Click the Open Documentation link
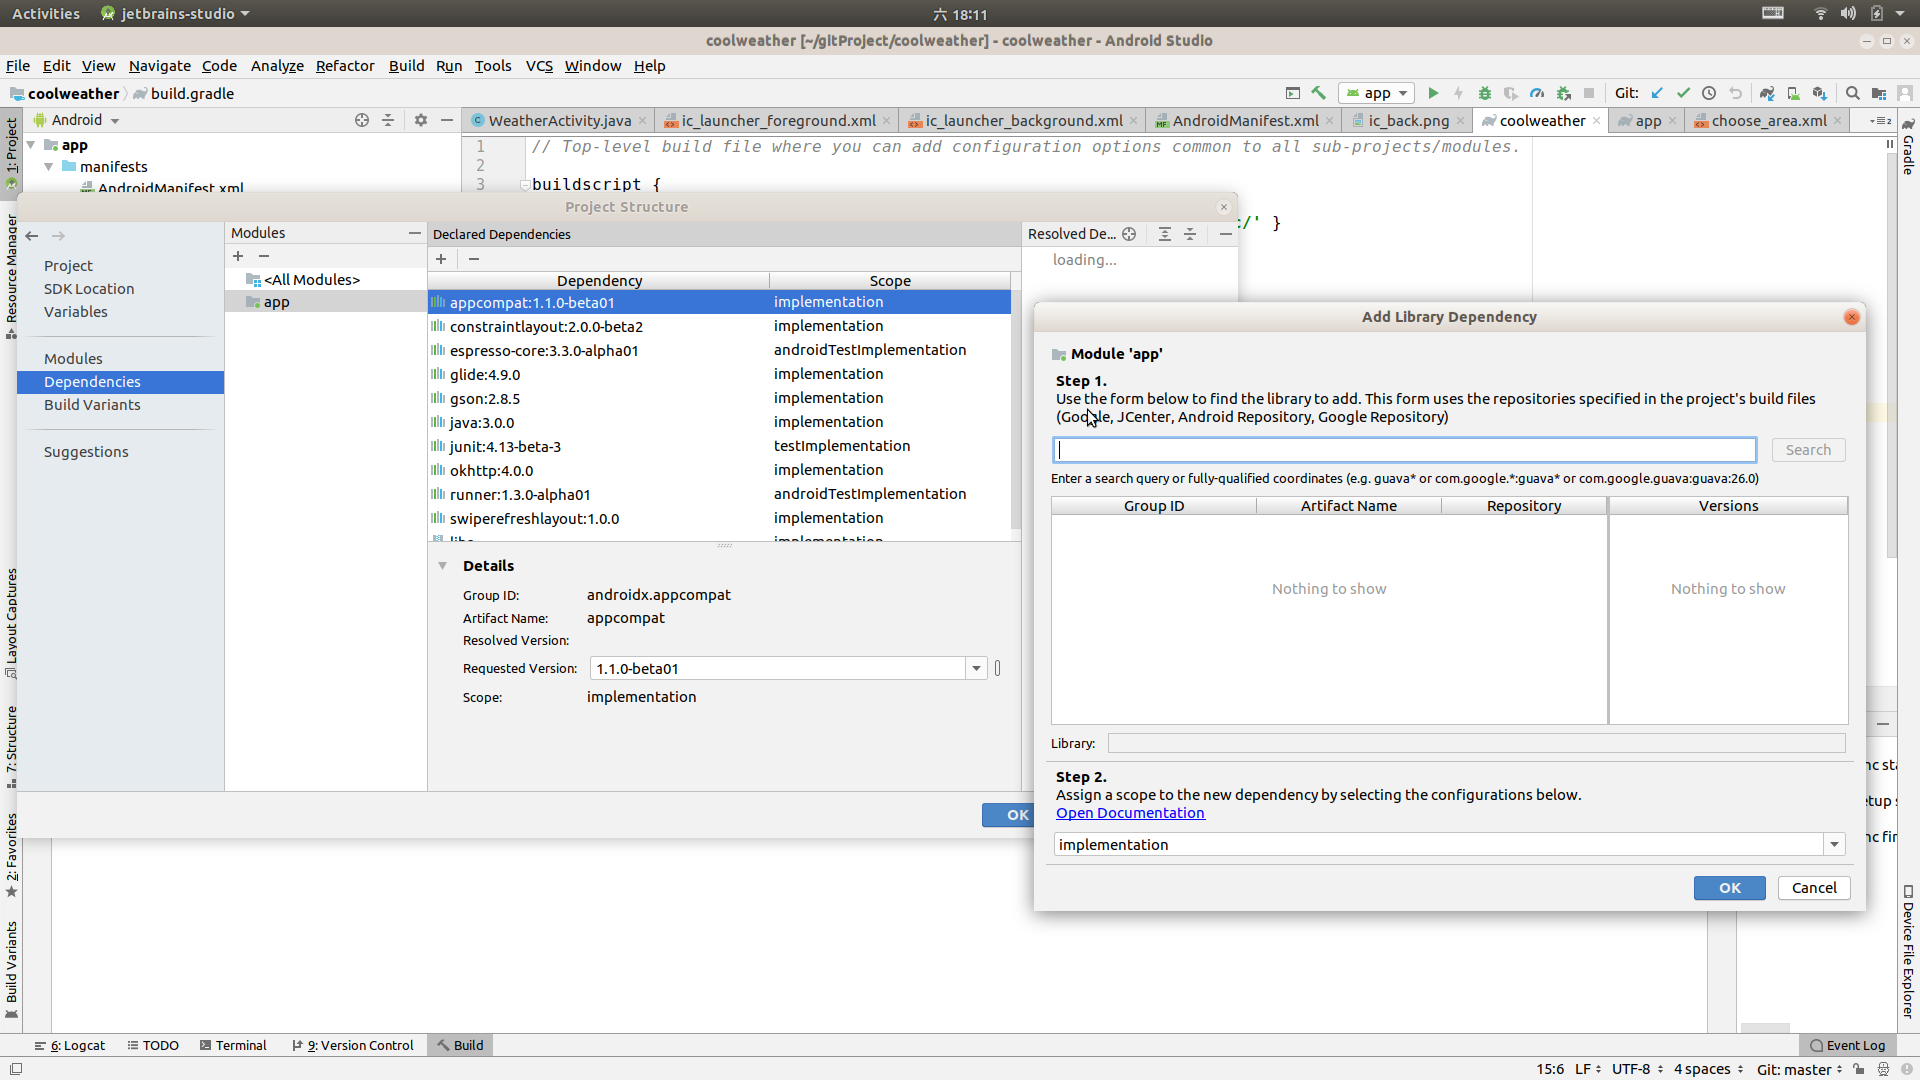 [1130, 813]
